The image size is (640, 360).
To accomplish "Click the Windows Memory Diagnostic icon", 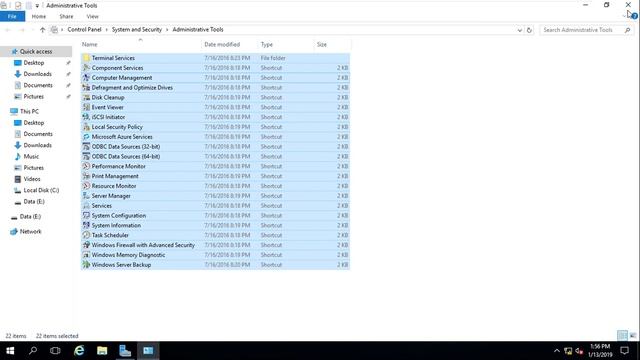I will pos(86,255).
